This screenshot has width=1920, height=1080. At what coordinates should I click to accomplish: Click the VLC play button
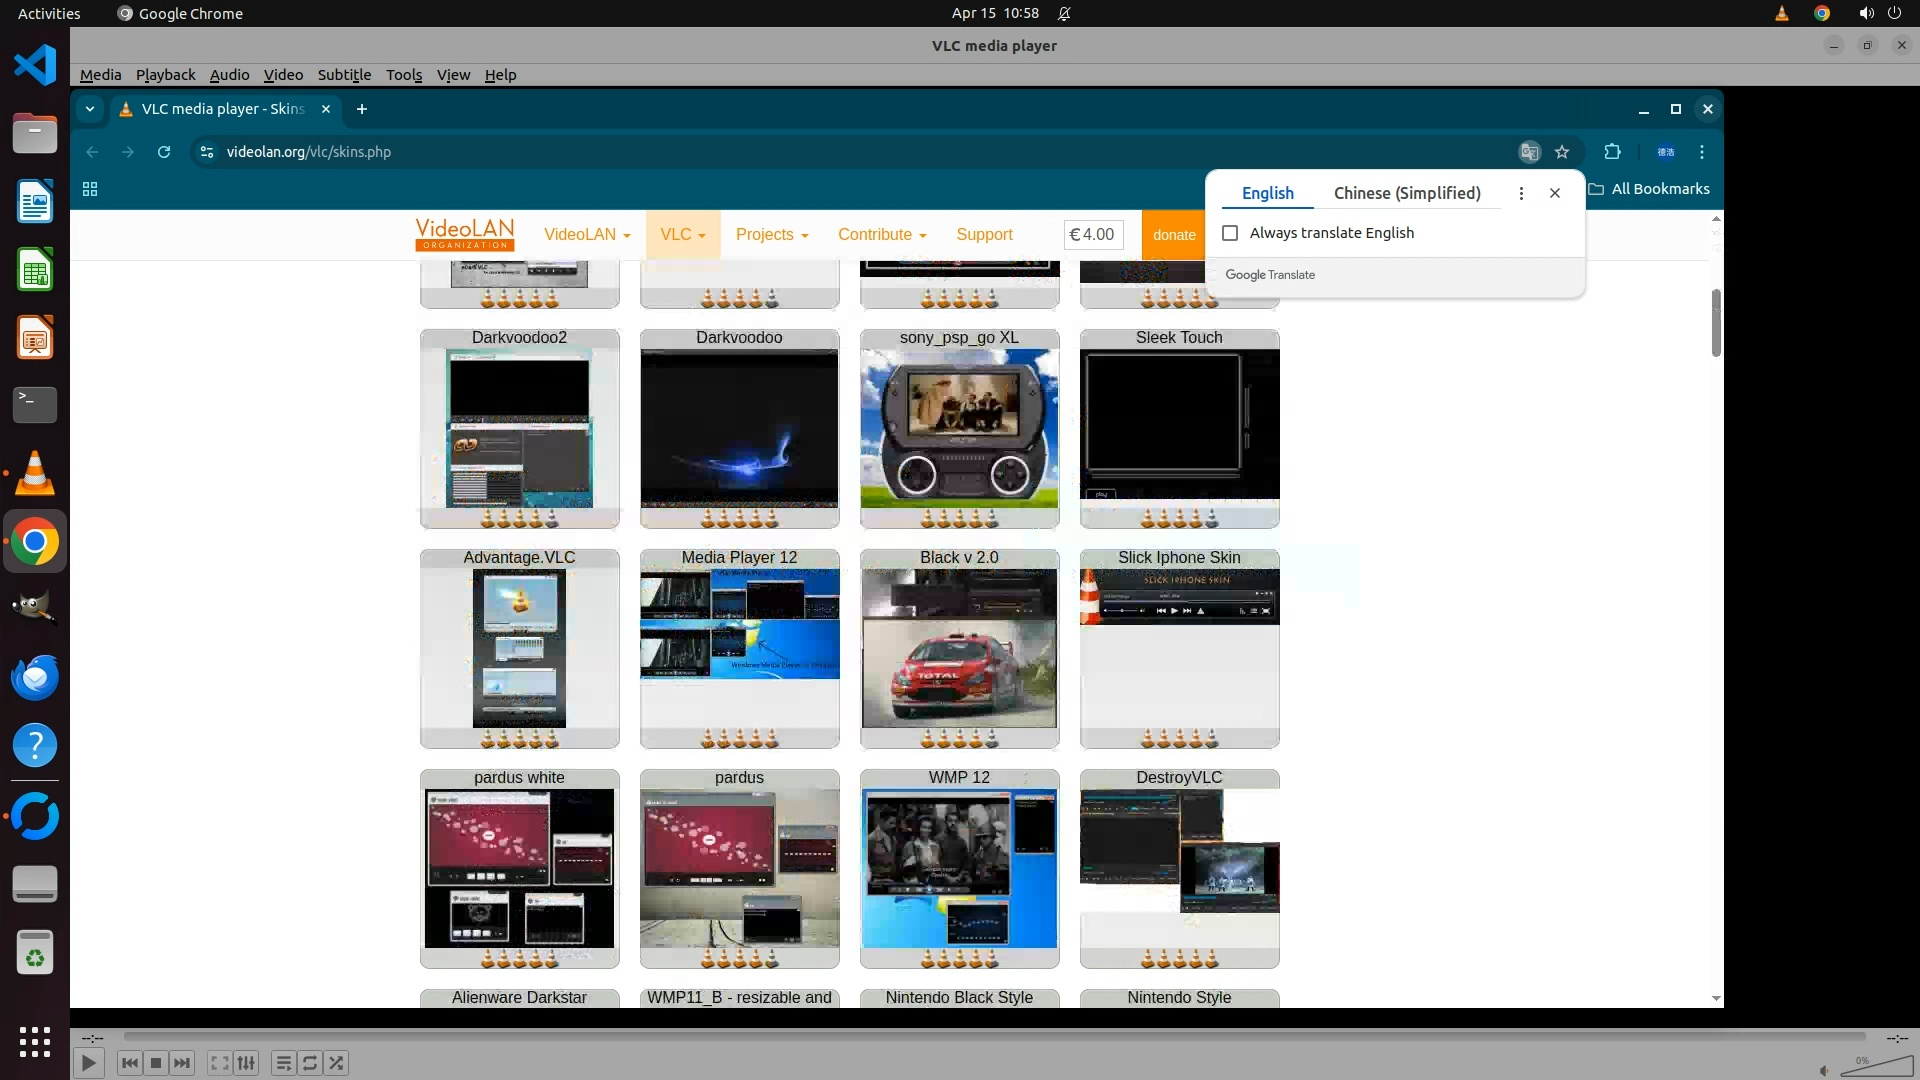click(88, 1063)
